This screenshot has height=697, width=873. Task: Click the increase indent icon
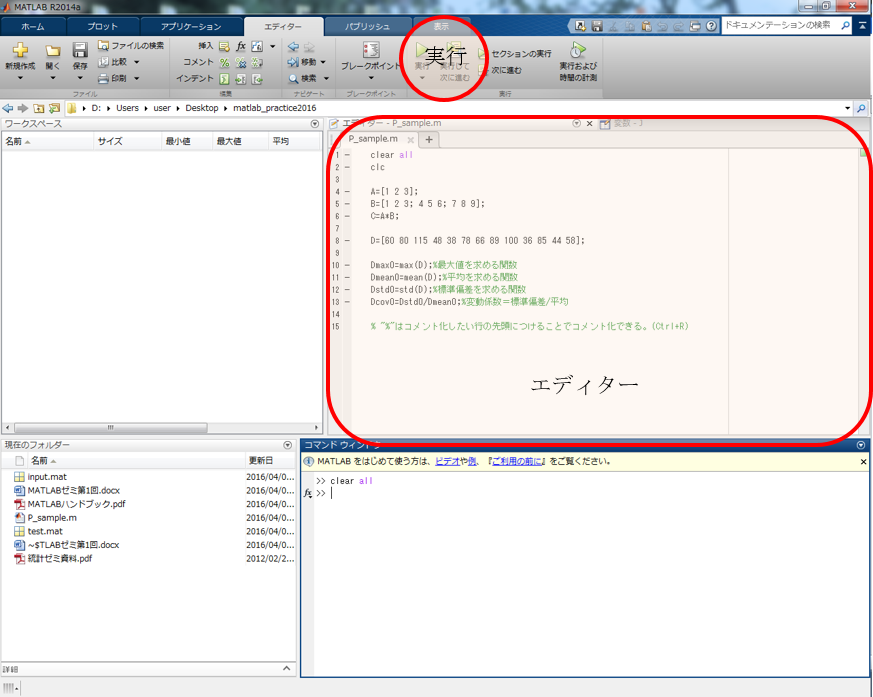[x=241, y=79]
